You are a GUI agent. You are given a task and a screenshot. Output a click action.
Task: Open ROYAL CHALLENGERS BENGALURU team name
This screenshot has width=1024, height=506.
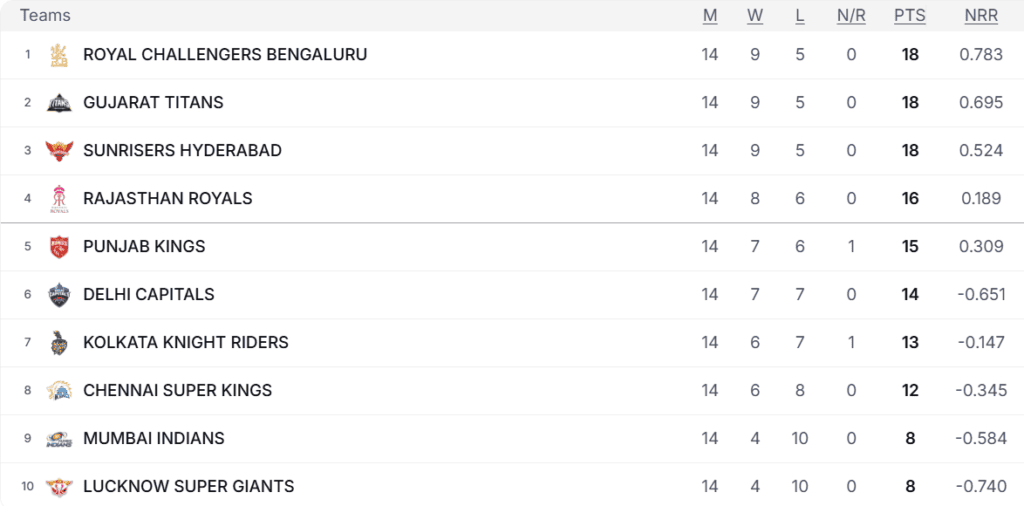pos(225,54)
